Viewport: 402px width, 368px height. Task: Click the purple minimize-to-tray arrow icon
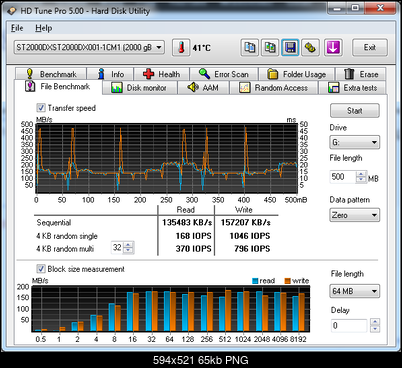333,48
